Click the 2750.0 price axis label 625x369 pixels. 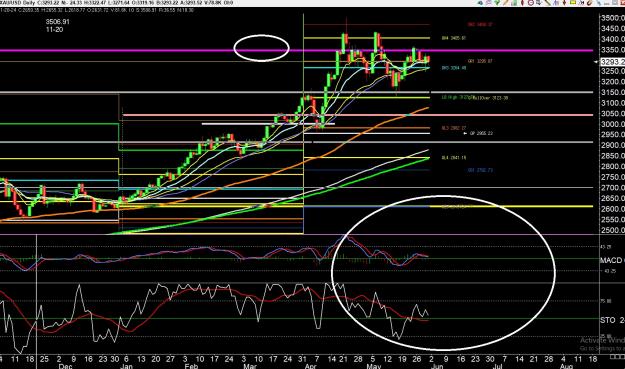tap(613, 177)
